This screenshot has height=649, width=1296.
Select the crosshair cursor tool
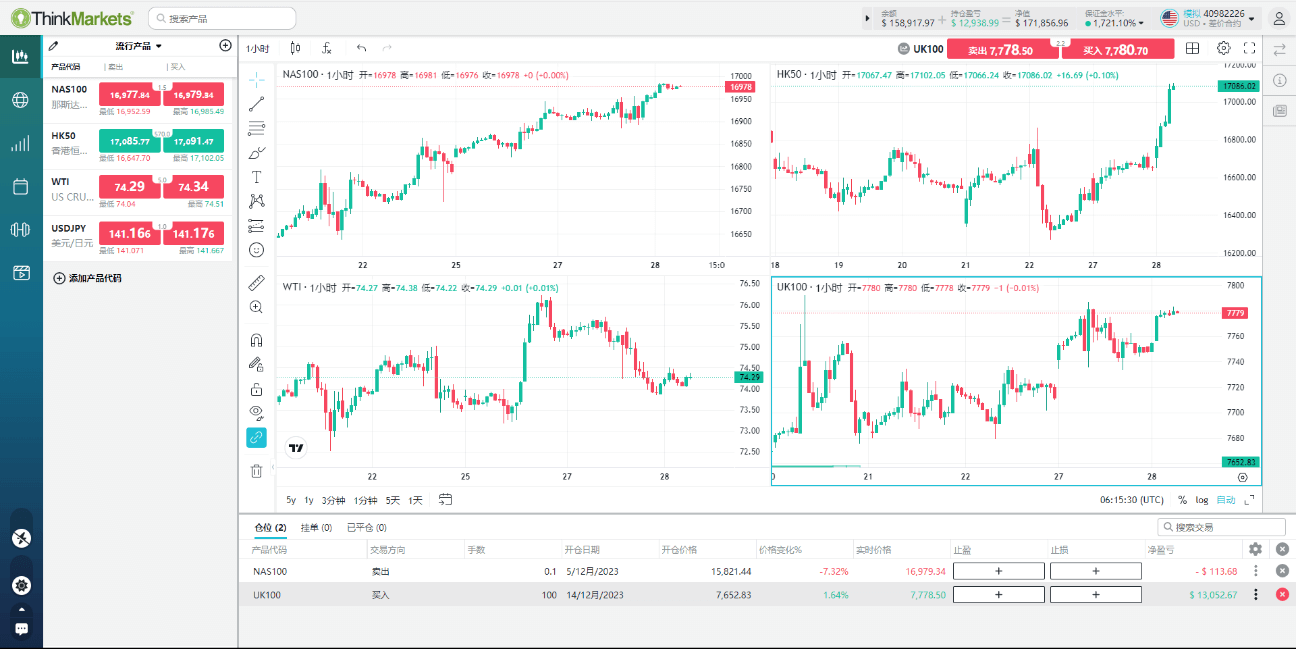click(256, 78)
